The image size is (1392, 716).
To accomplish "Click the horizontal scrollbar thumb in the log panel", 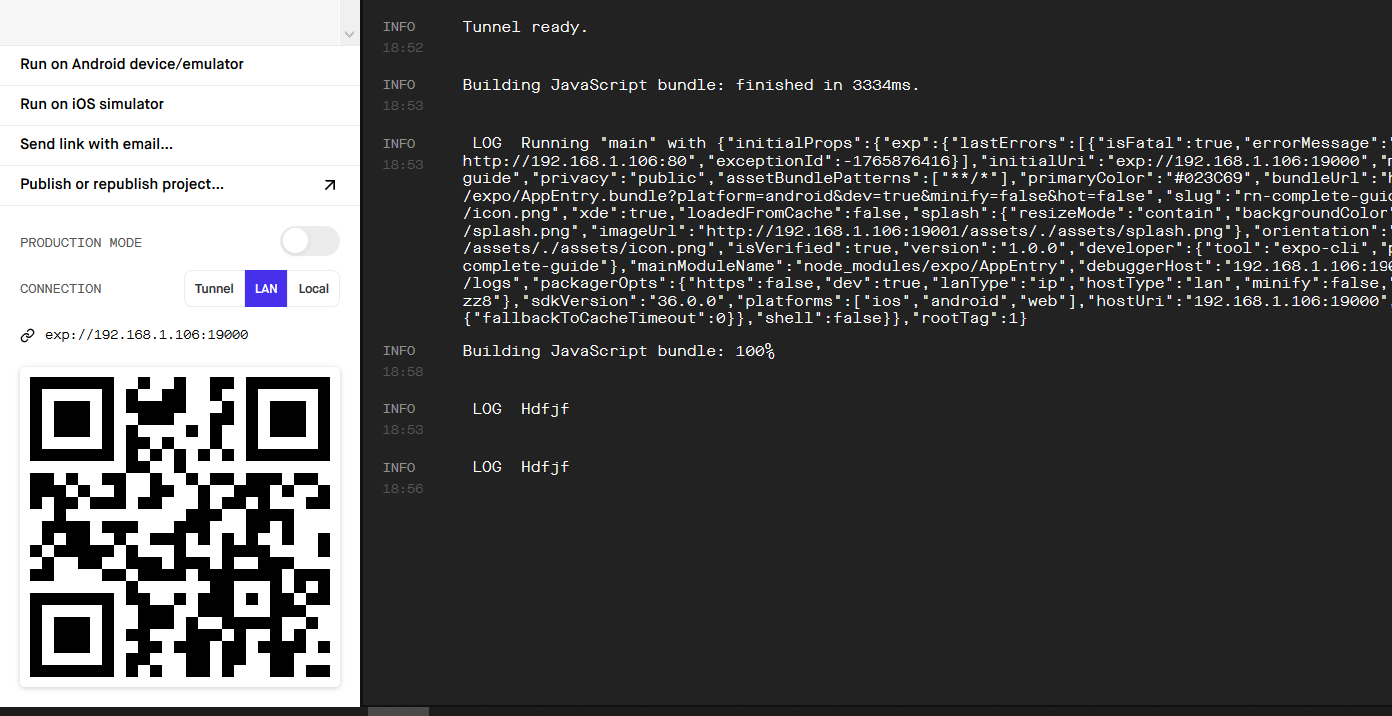I will pyautogui.click(x=398, y=711).
